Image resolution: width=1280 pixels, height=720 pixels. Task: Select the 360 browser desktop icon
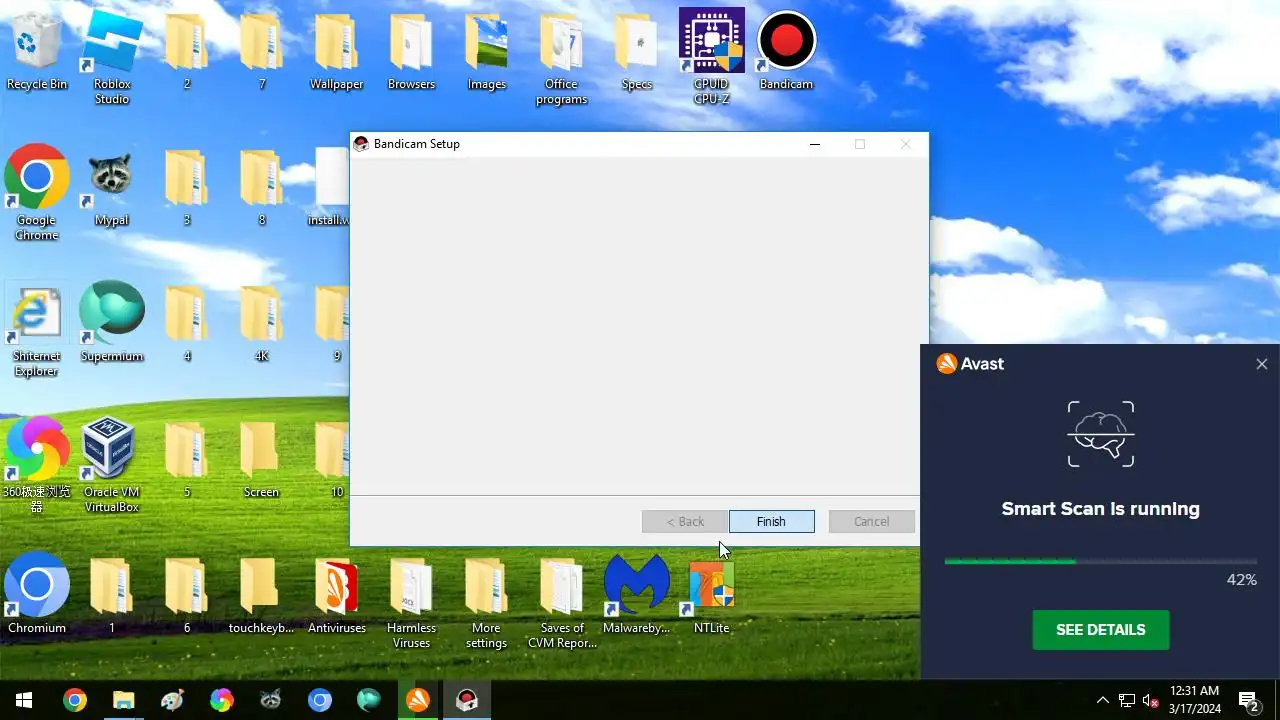pyautogui.click(x=37, y=465)
